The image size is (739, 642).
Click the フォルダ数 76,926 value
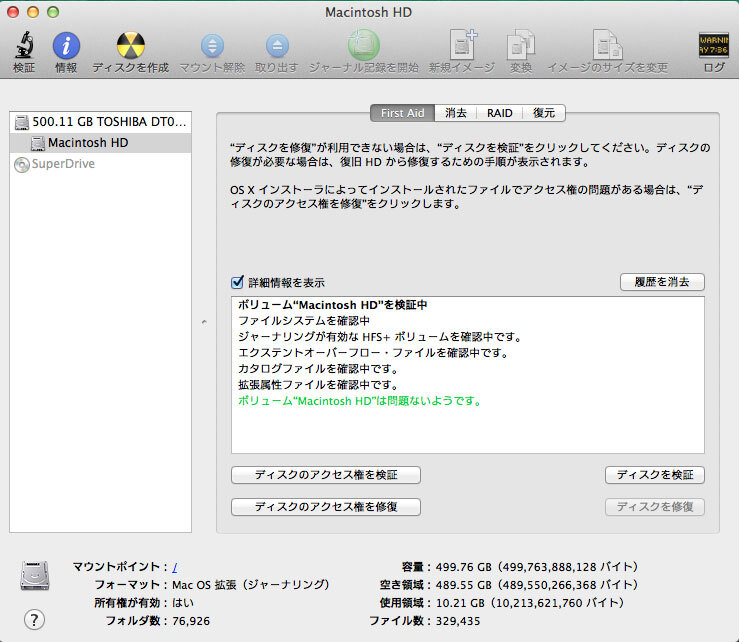click(191, 621)
